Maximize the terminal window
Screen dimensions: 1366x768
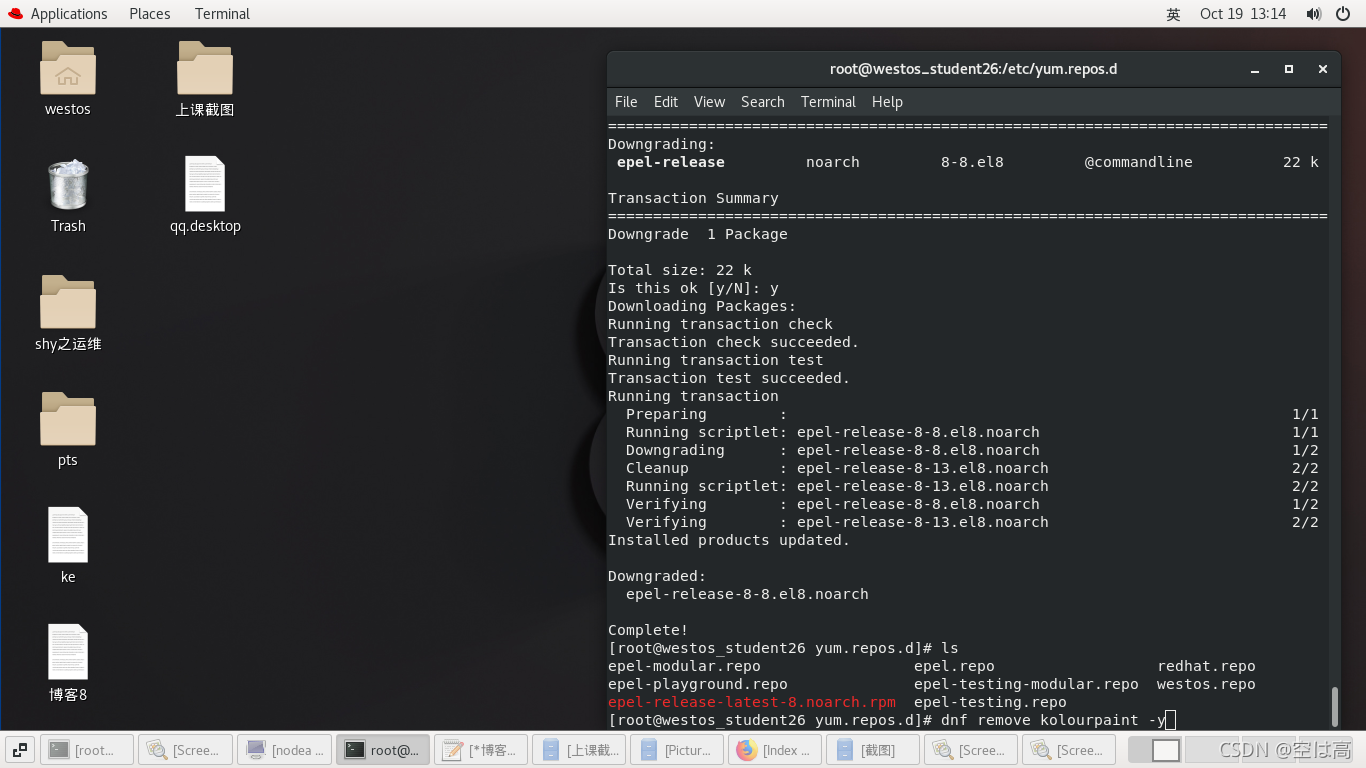click(x=1289, y=69)
